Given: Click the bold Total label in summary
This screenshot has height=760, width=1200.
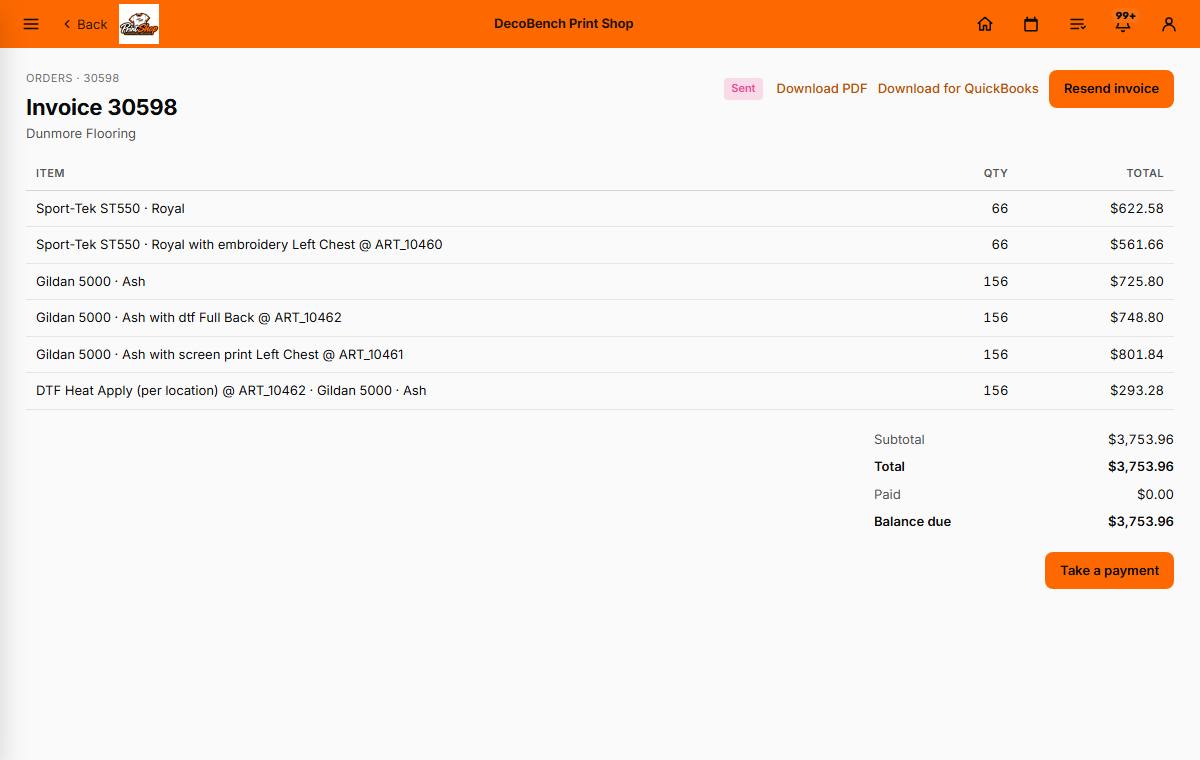Looking at the screenshot, I should point(889,467).
